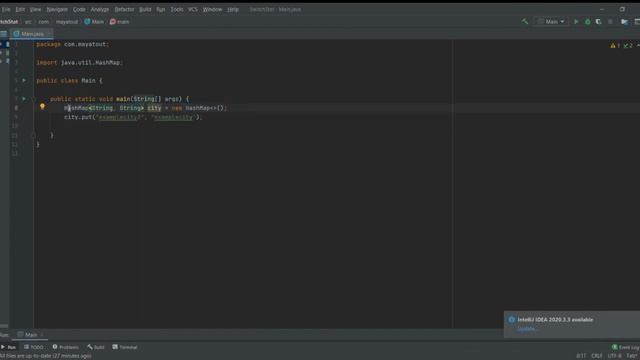Click the mayatout breadcrumb

tap(67, 22)
